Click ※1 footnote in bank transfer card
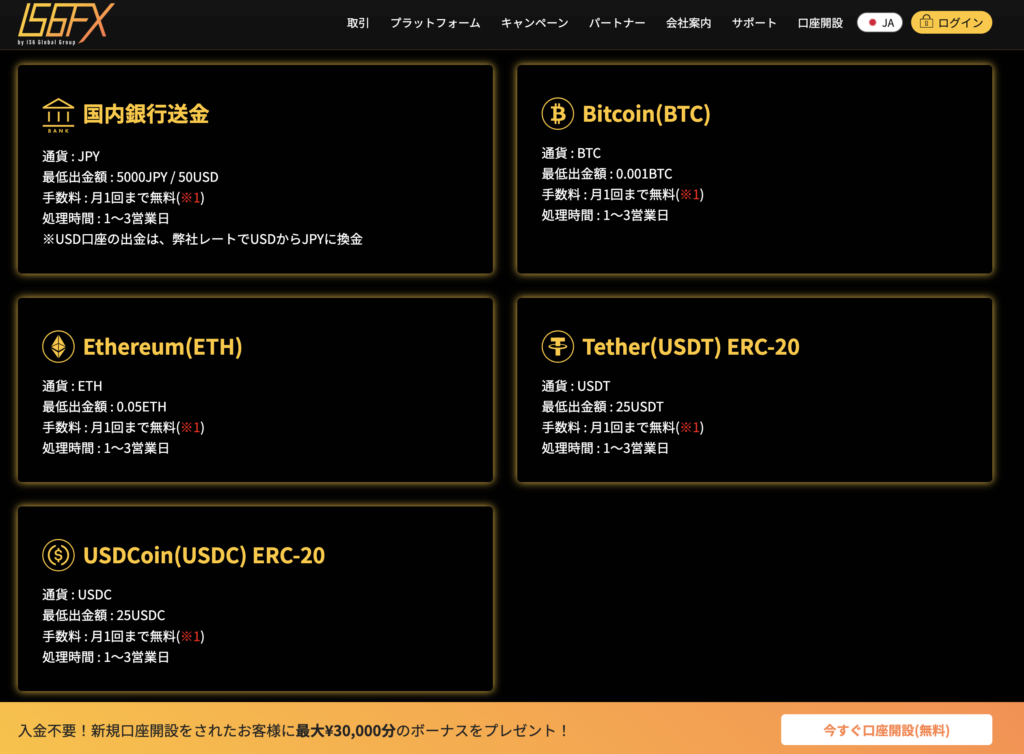1024x754 pixels. [191, 198]
